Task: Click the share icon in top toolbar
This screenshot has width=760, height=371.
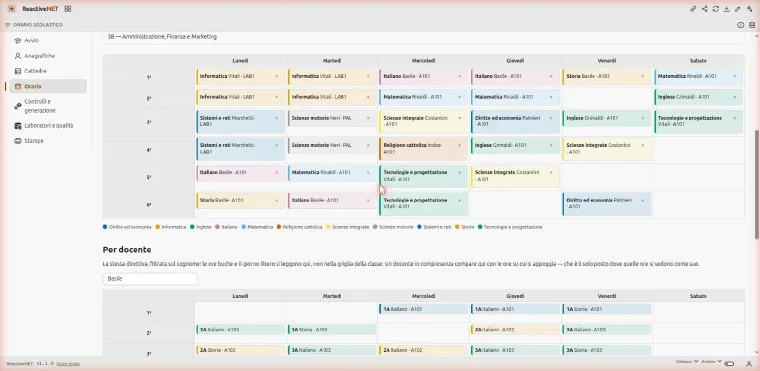Action: (x=704, y=9)
